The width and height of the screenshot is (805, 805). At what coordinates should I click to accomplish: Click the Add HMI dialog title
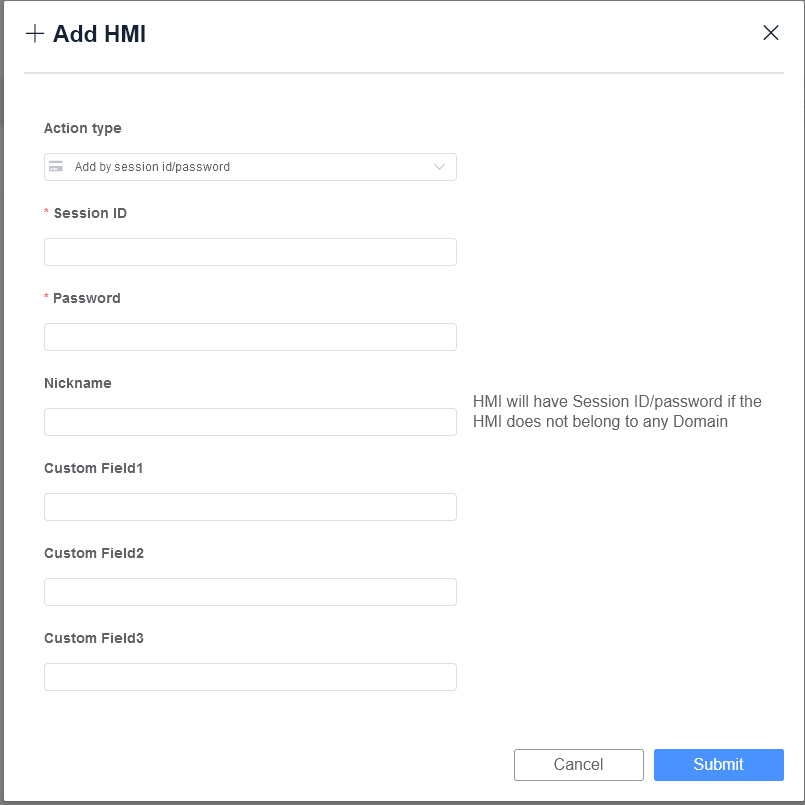(x=99, y=34)
